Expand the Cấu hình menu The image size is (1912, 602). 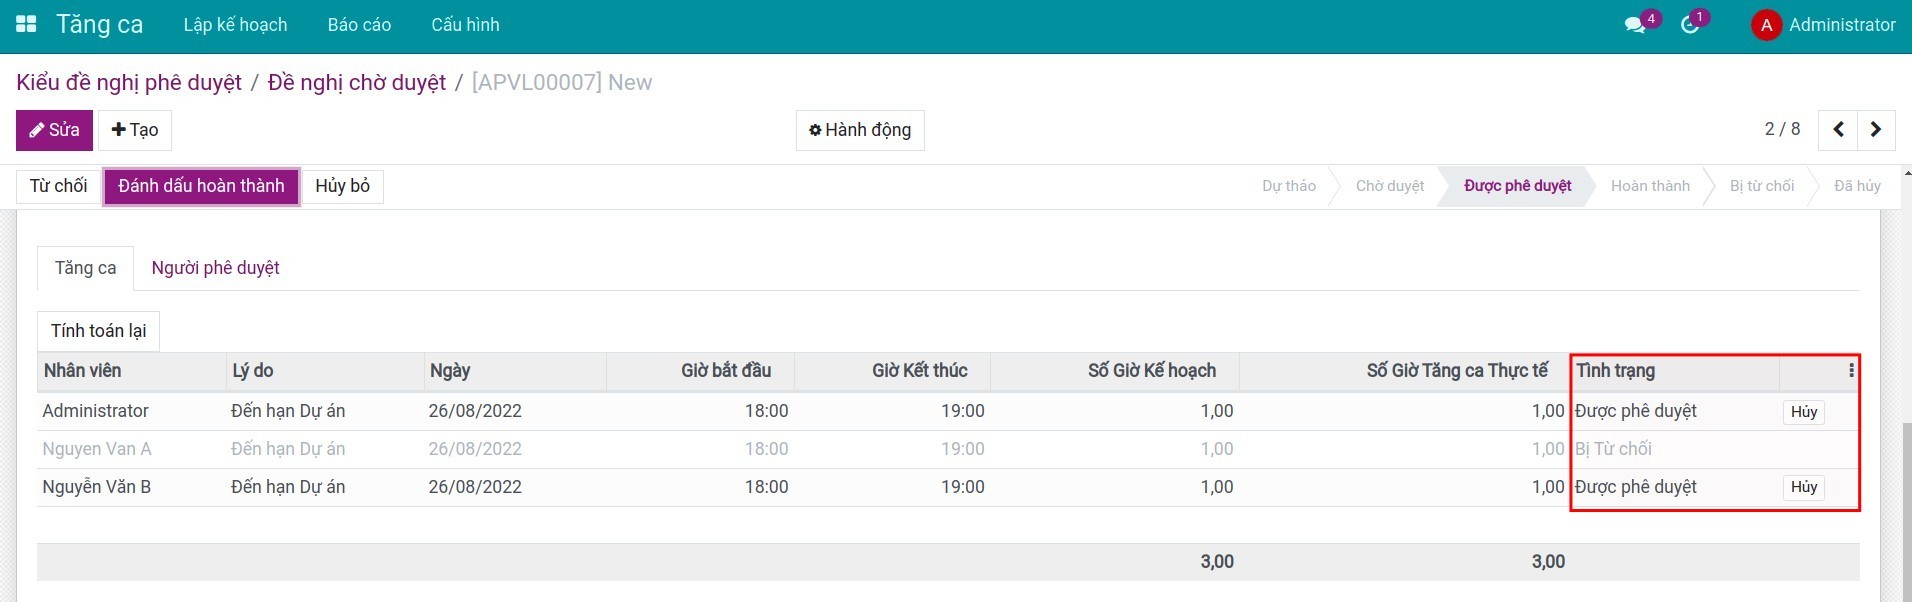465,25
